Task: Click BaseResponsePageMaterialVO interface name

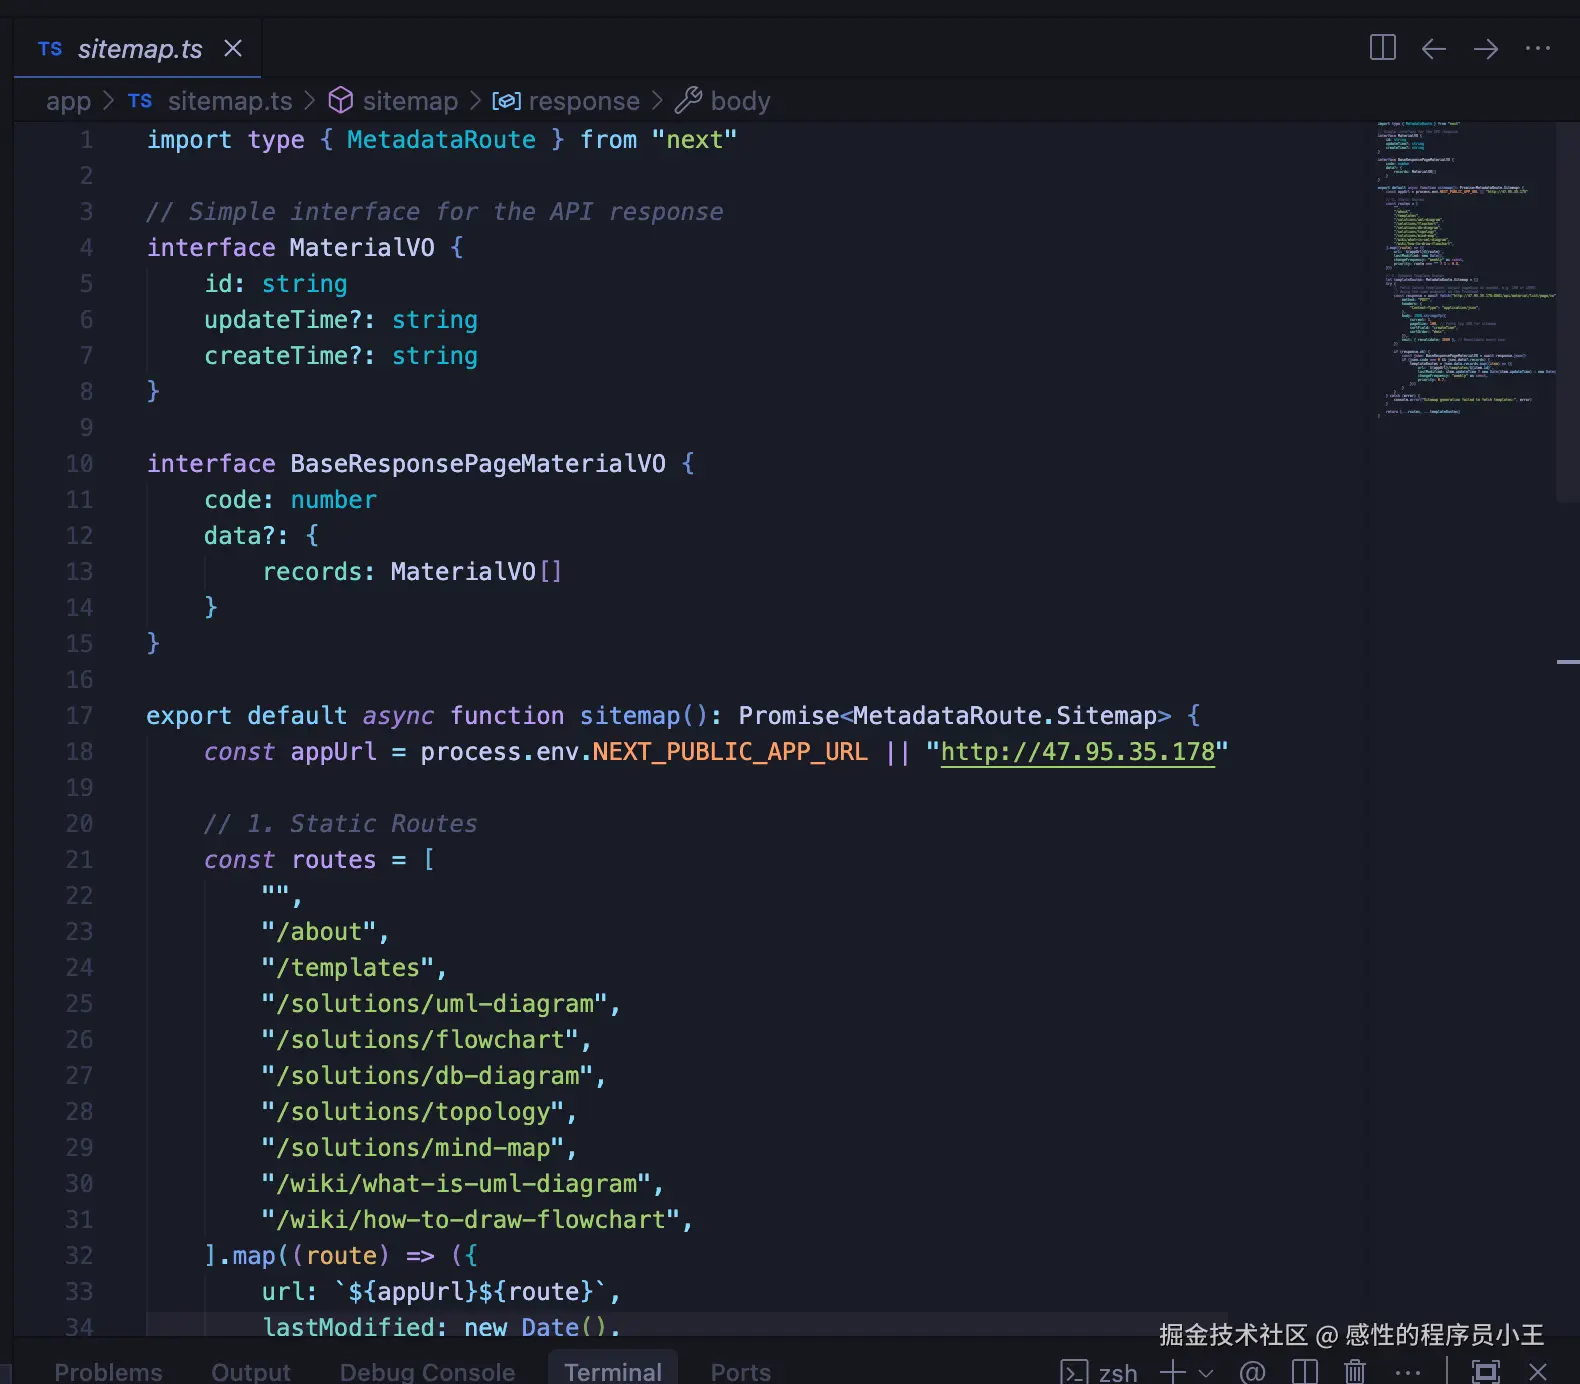Action: point(478,464)
